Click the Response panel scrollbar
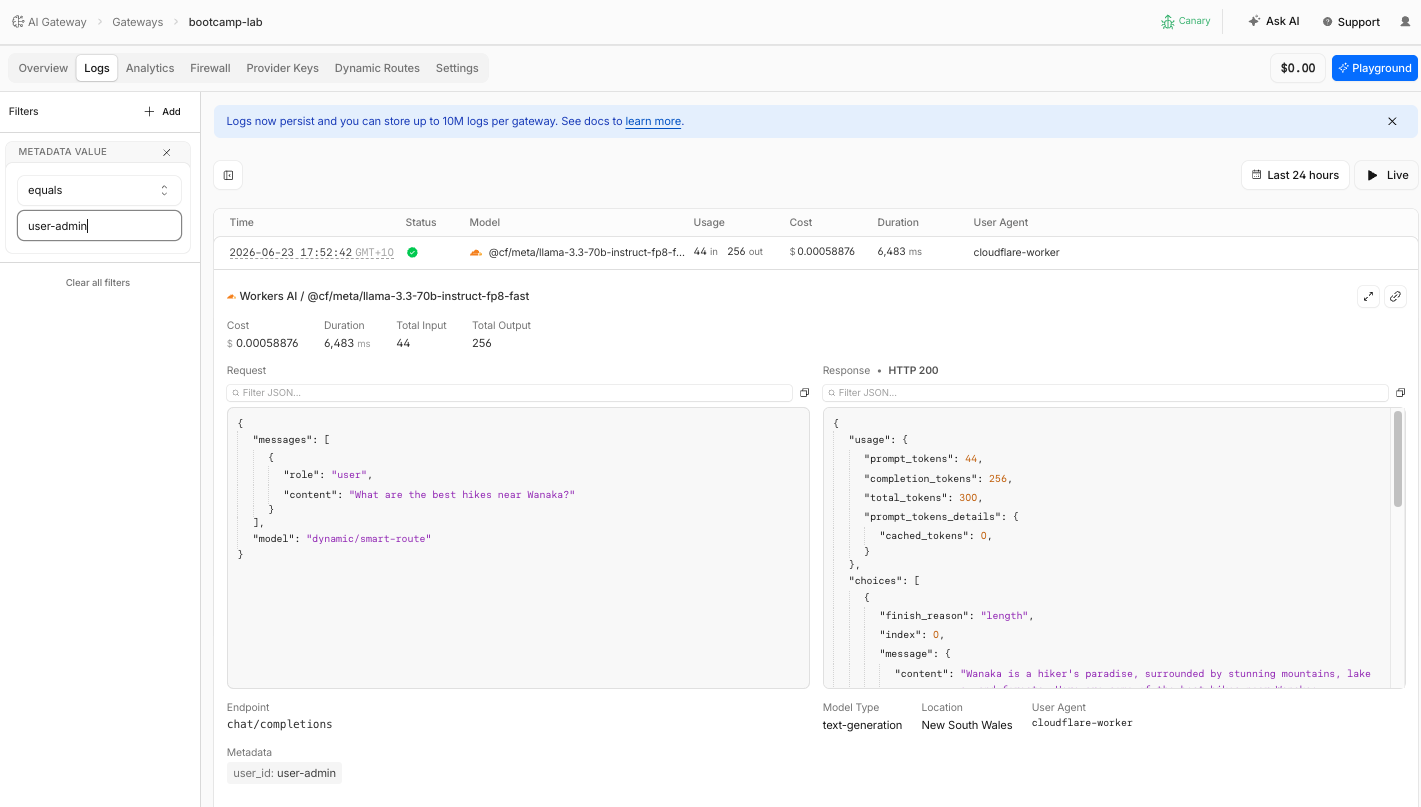 click(x=1397, y=460)
